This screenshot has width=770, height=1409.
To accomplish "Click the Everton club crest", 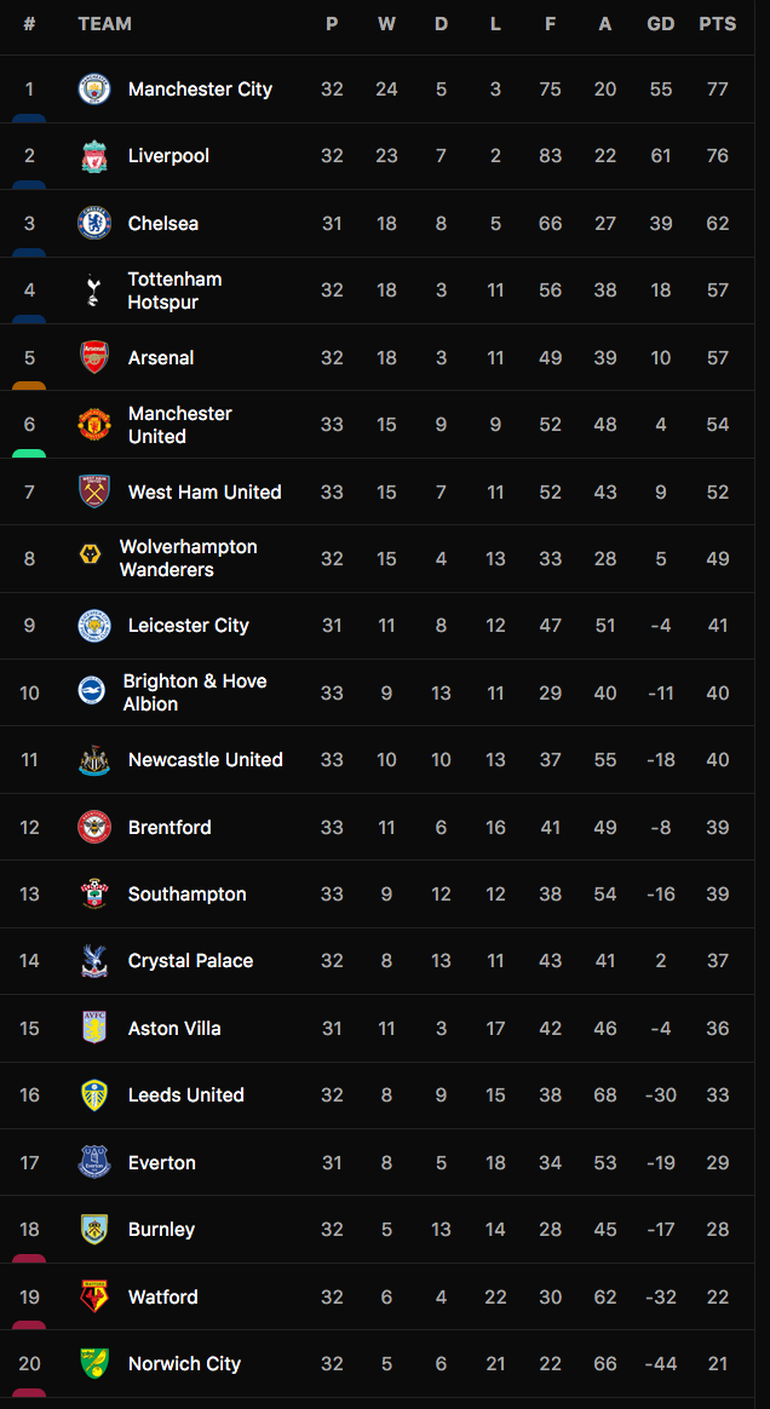I will coord(94,1163).
